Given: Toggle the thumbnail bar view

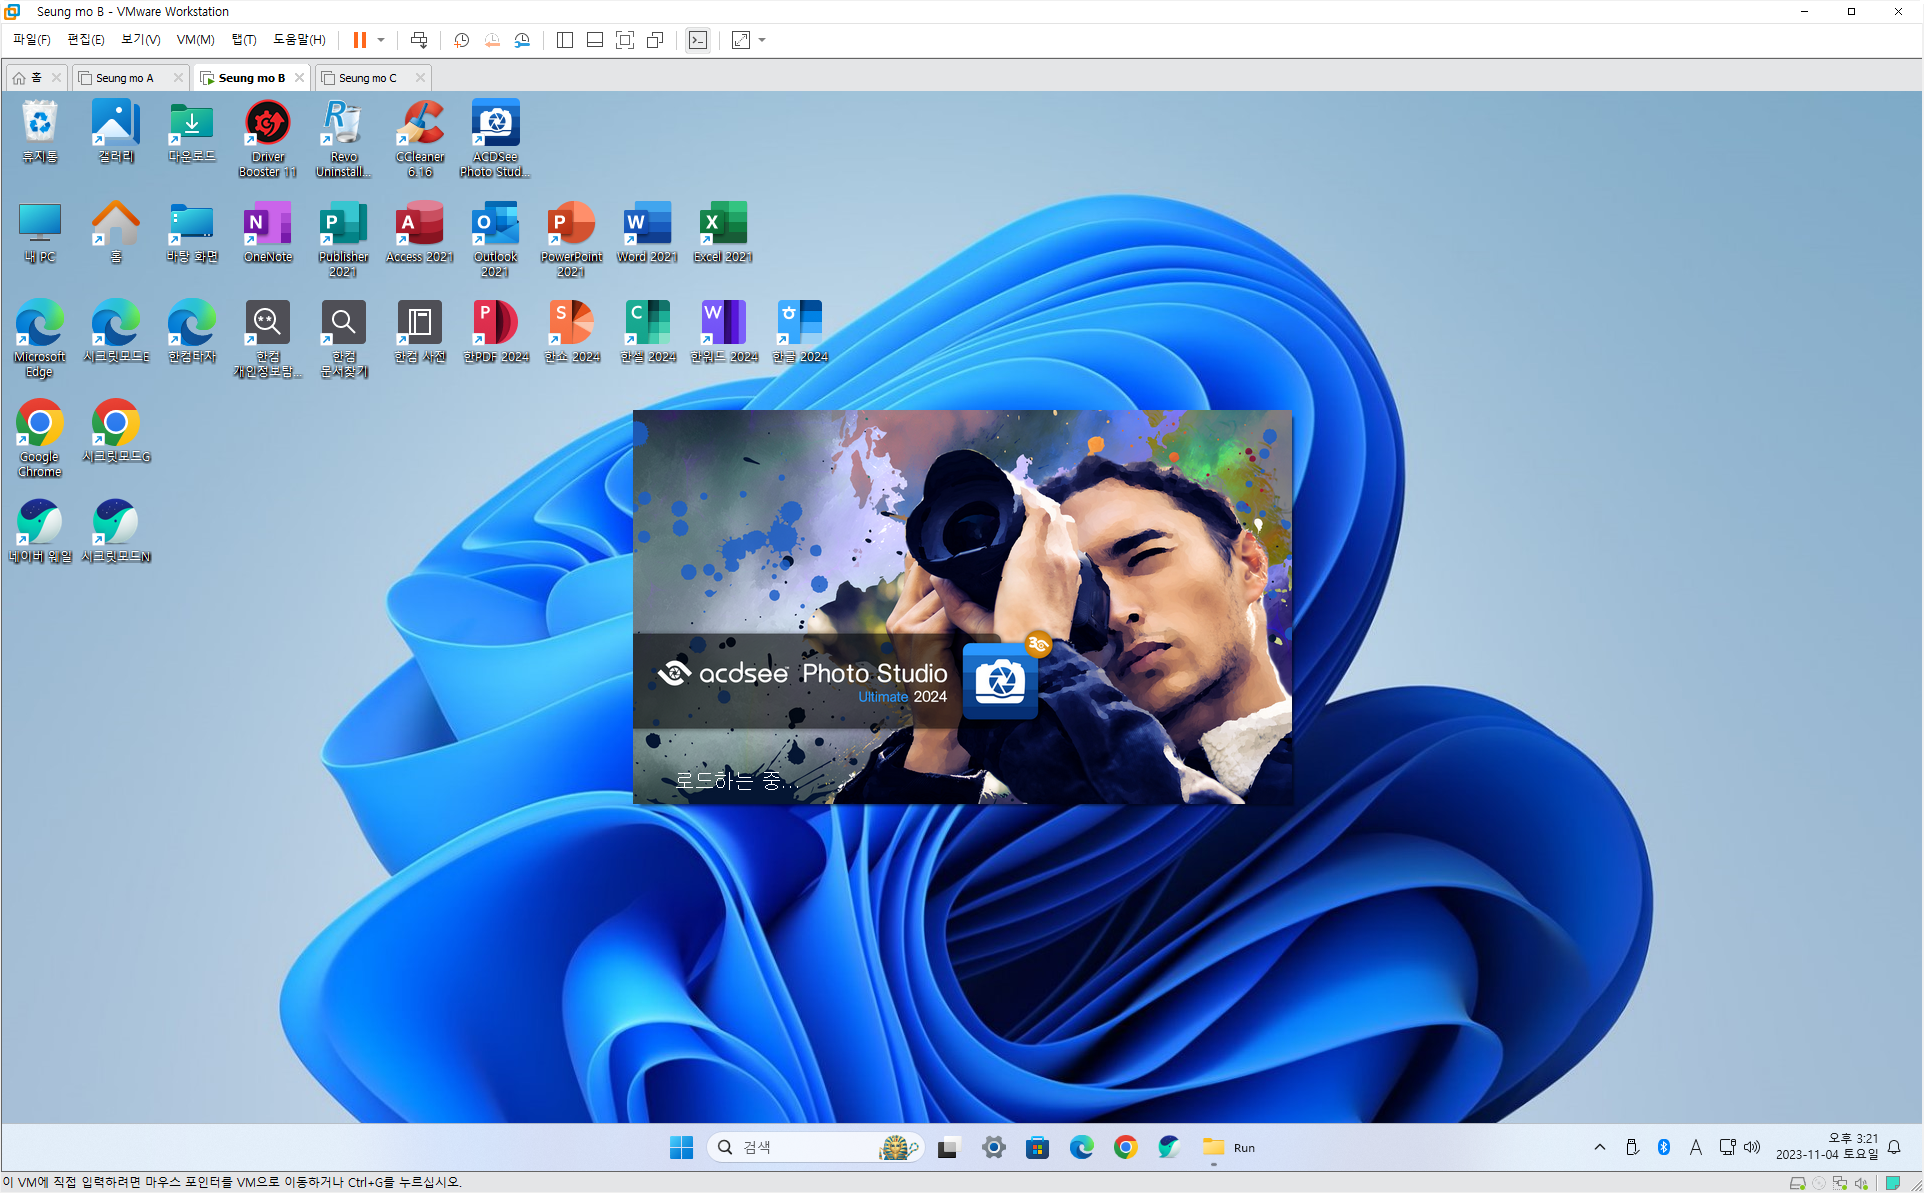Looking at the screenshot, I should click(594, 40).
